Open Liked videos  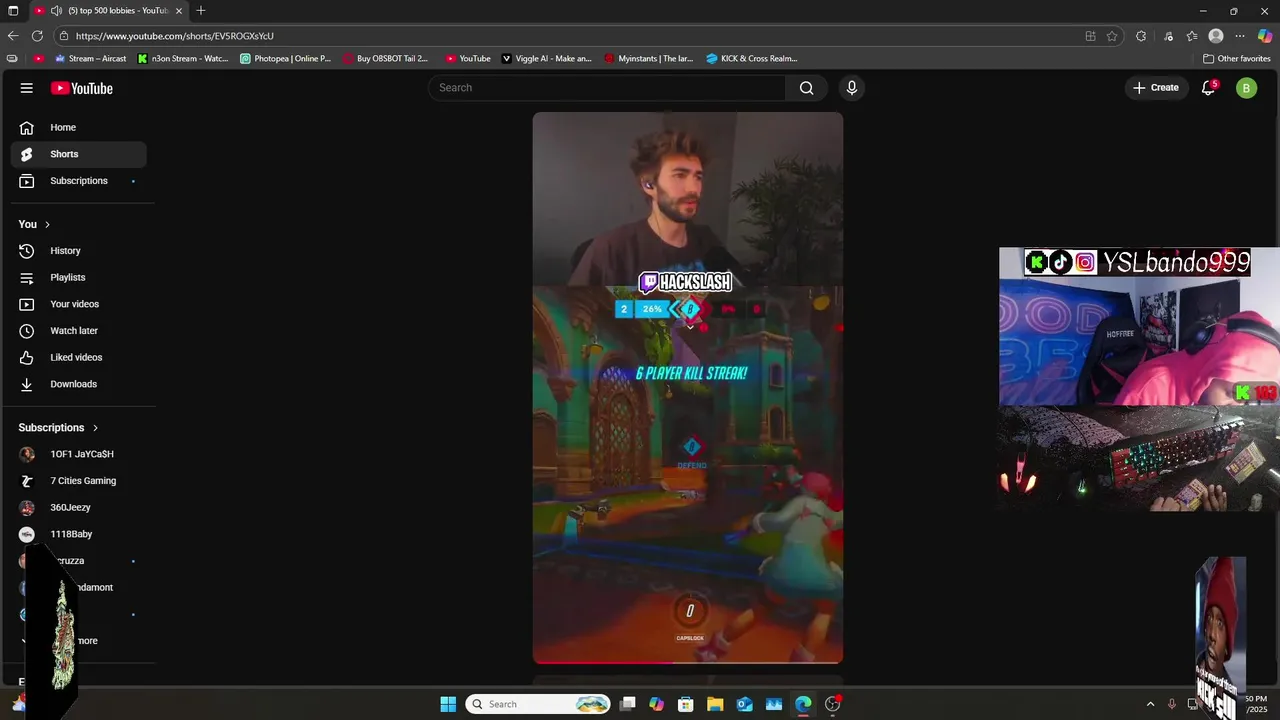pyautogui.click(x=78, y=357)
